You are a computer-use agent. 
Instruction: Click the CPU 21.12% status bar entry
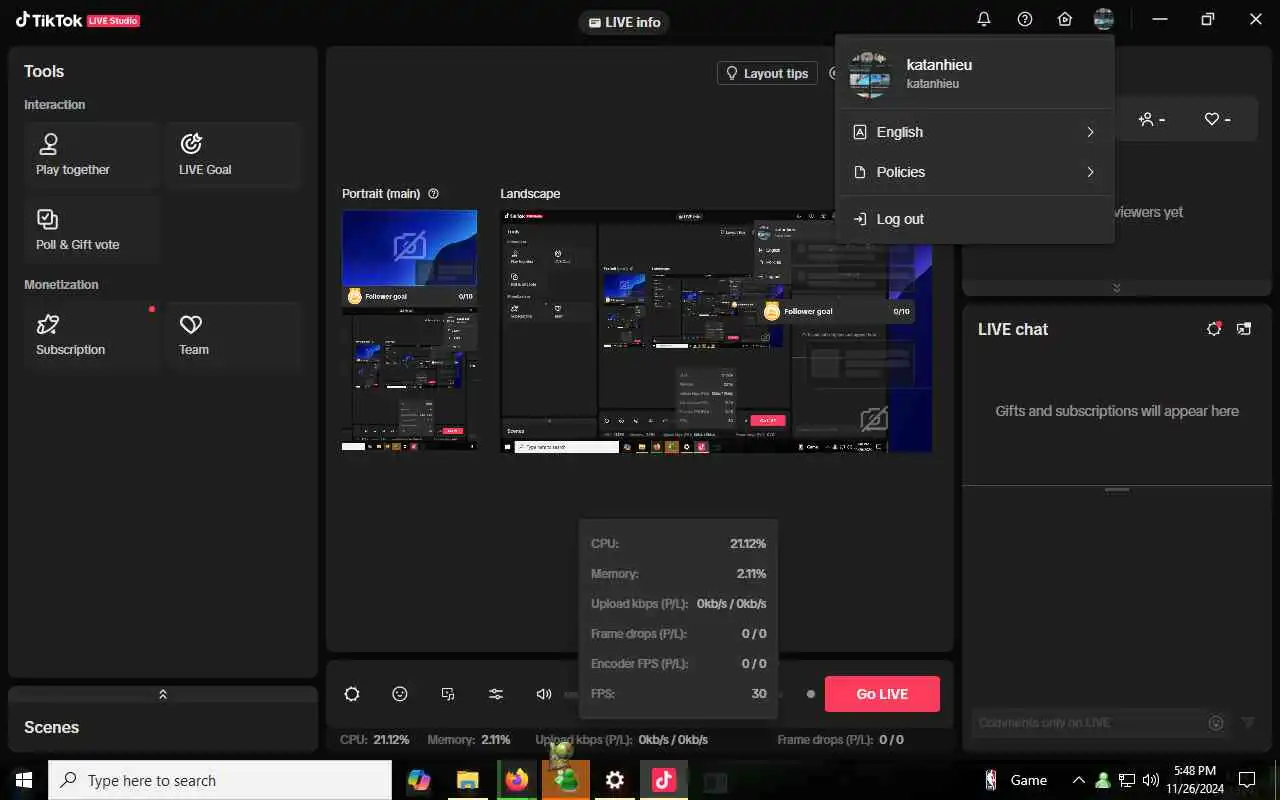(x=375, y=740)
